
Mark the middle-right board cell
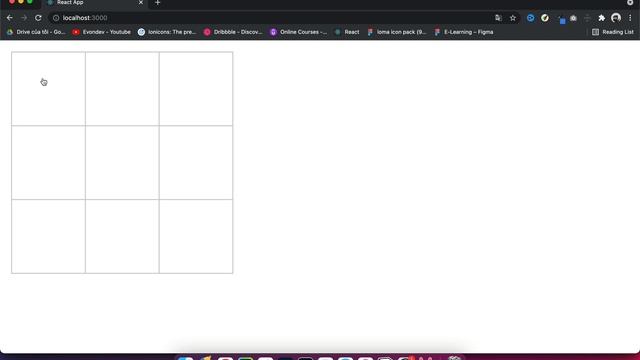click(x=196, y=162)
